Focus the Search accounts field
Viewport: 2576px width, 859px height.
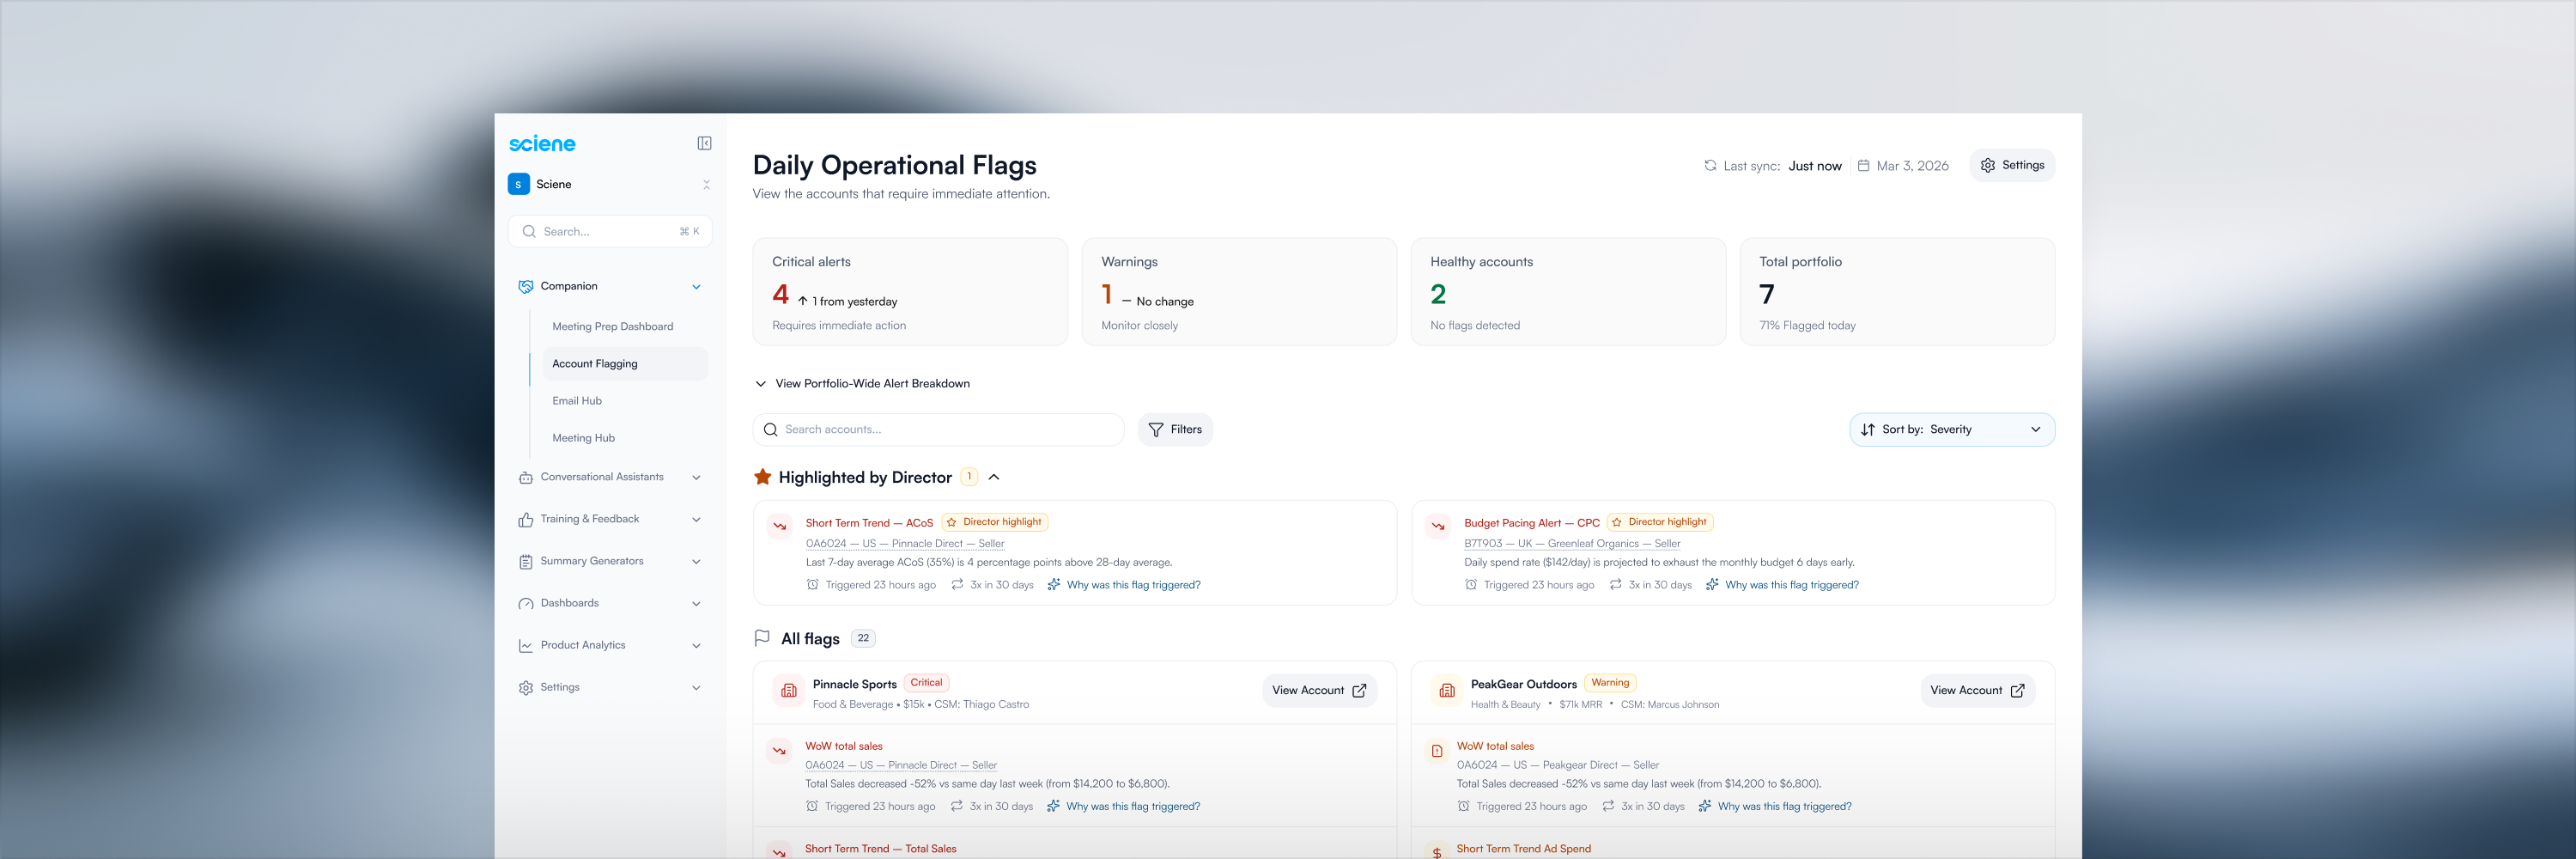coord(938,429)
